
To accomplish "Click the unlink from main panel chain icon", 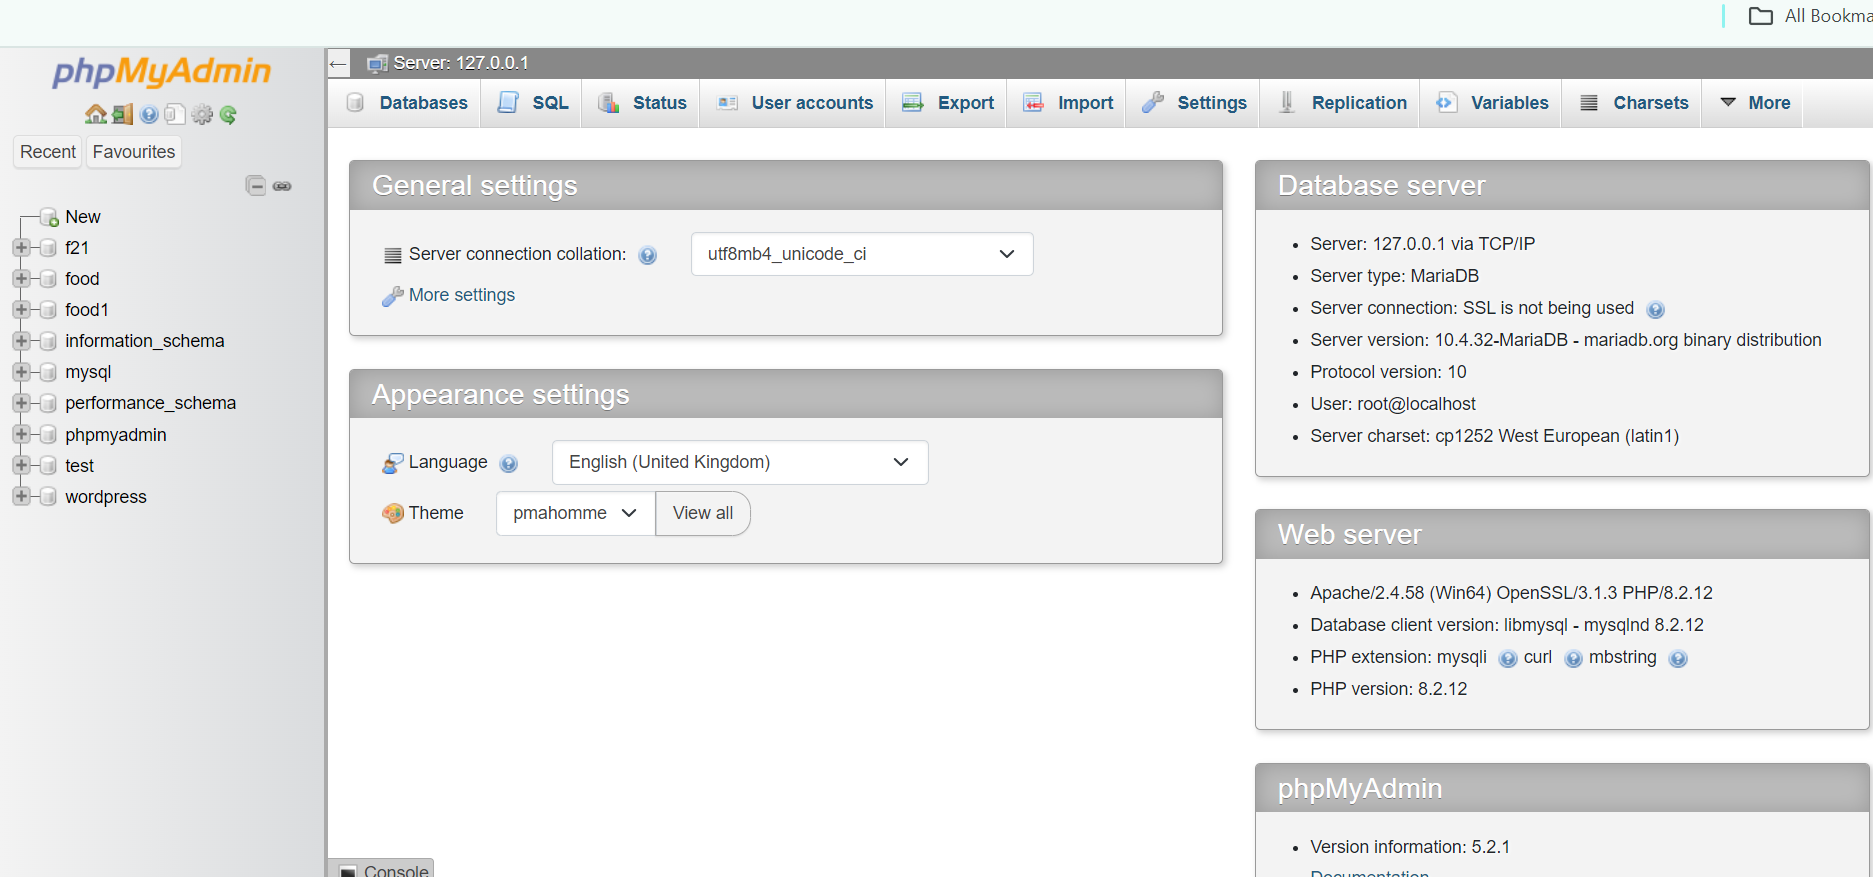I will 282,186.
